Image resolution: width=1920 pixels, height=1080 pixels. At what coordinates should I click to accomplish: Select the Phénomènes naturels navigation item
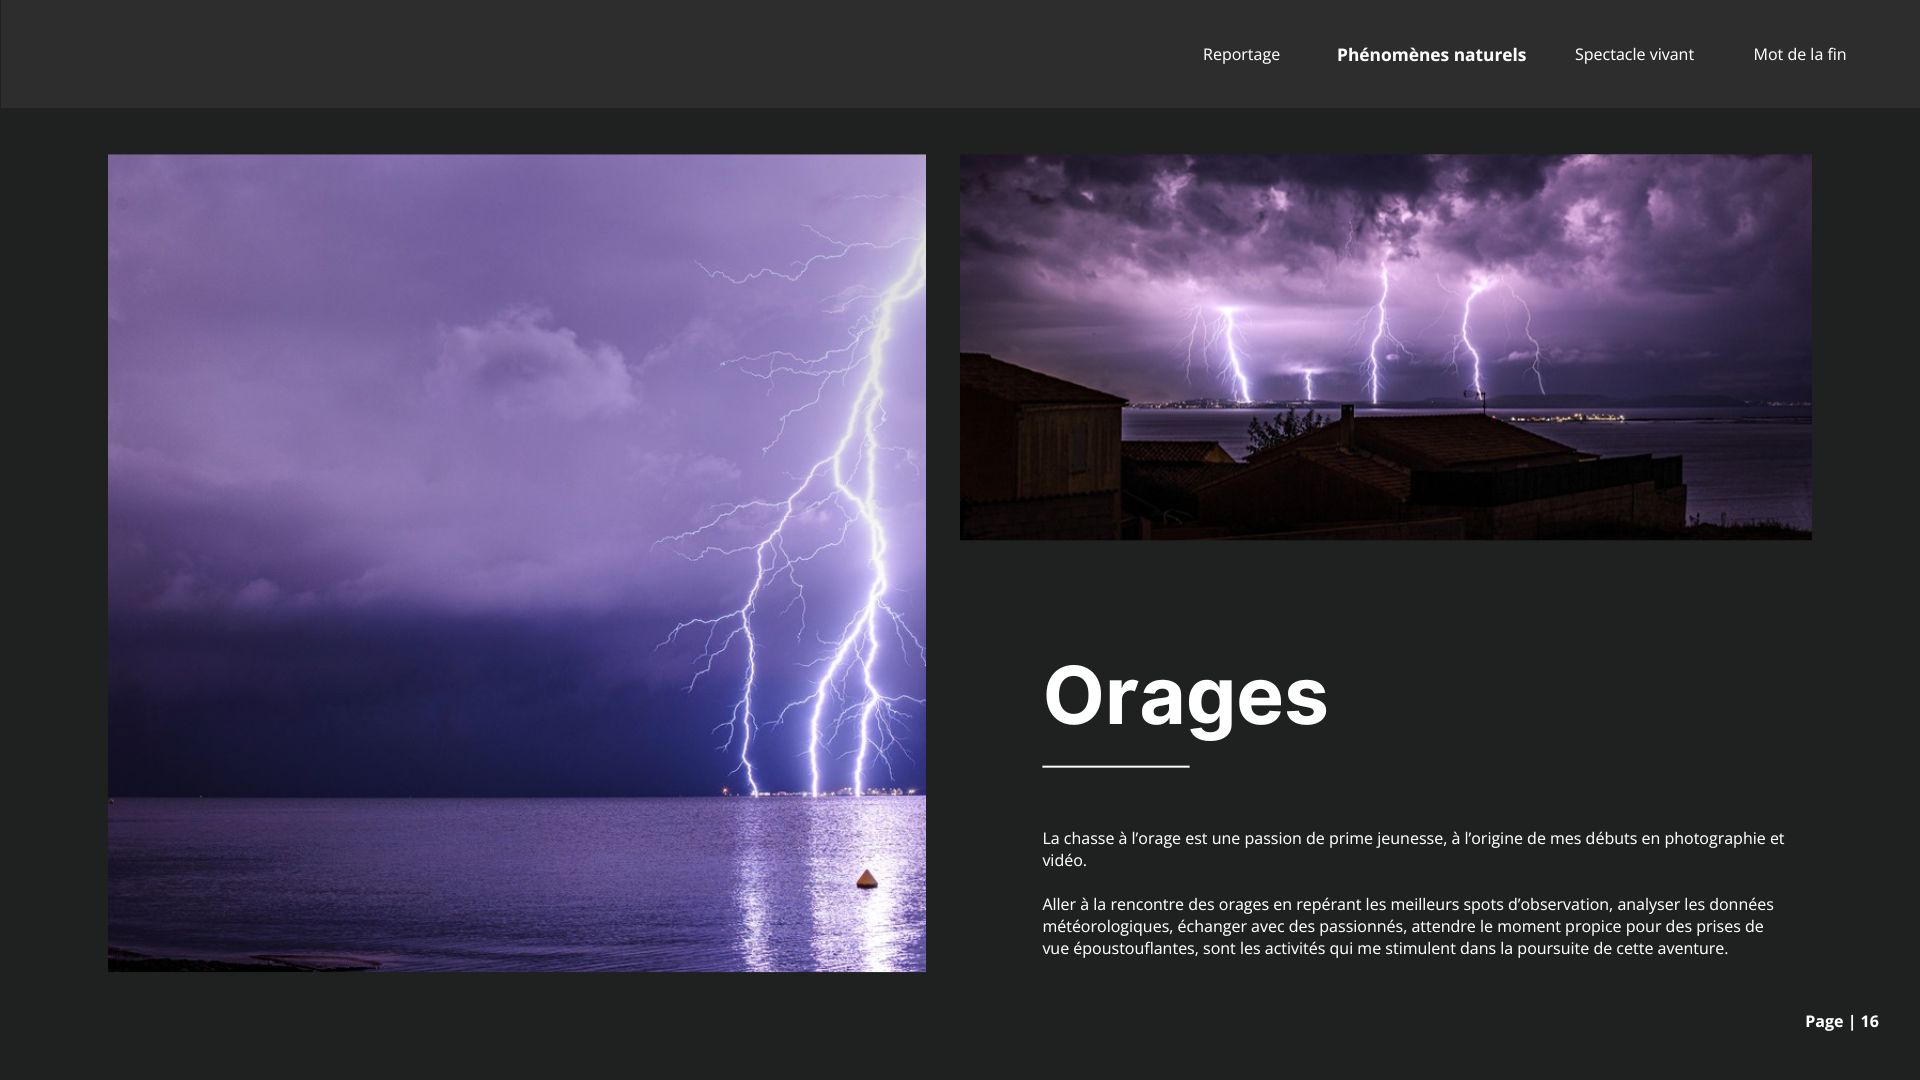click(x=1431, y=55)
